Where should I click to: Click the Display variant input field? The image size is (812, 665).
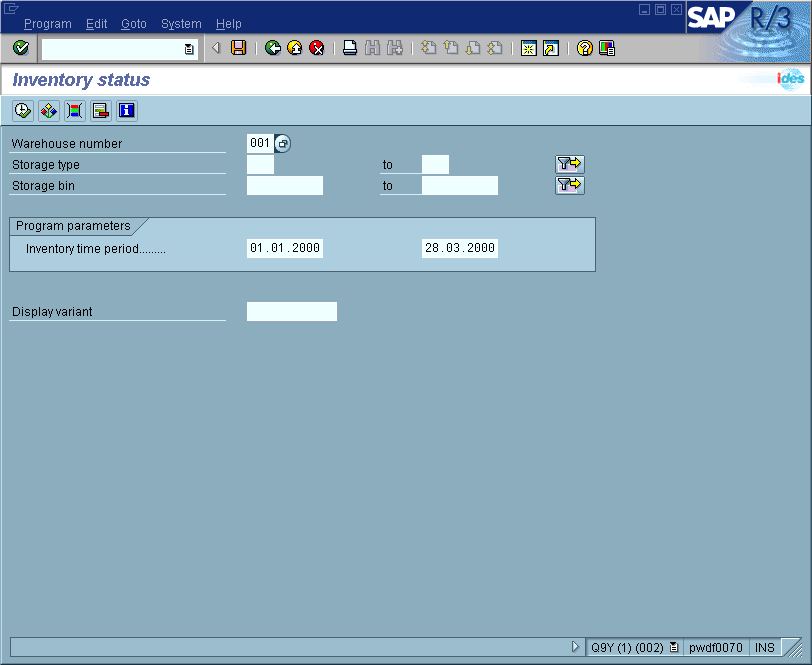pyautogui.click(x=291, y=312)
